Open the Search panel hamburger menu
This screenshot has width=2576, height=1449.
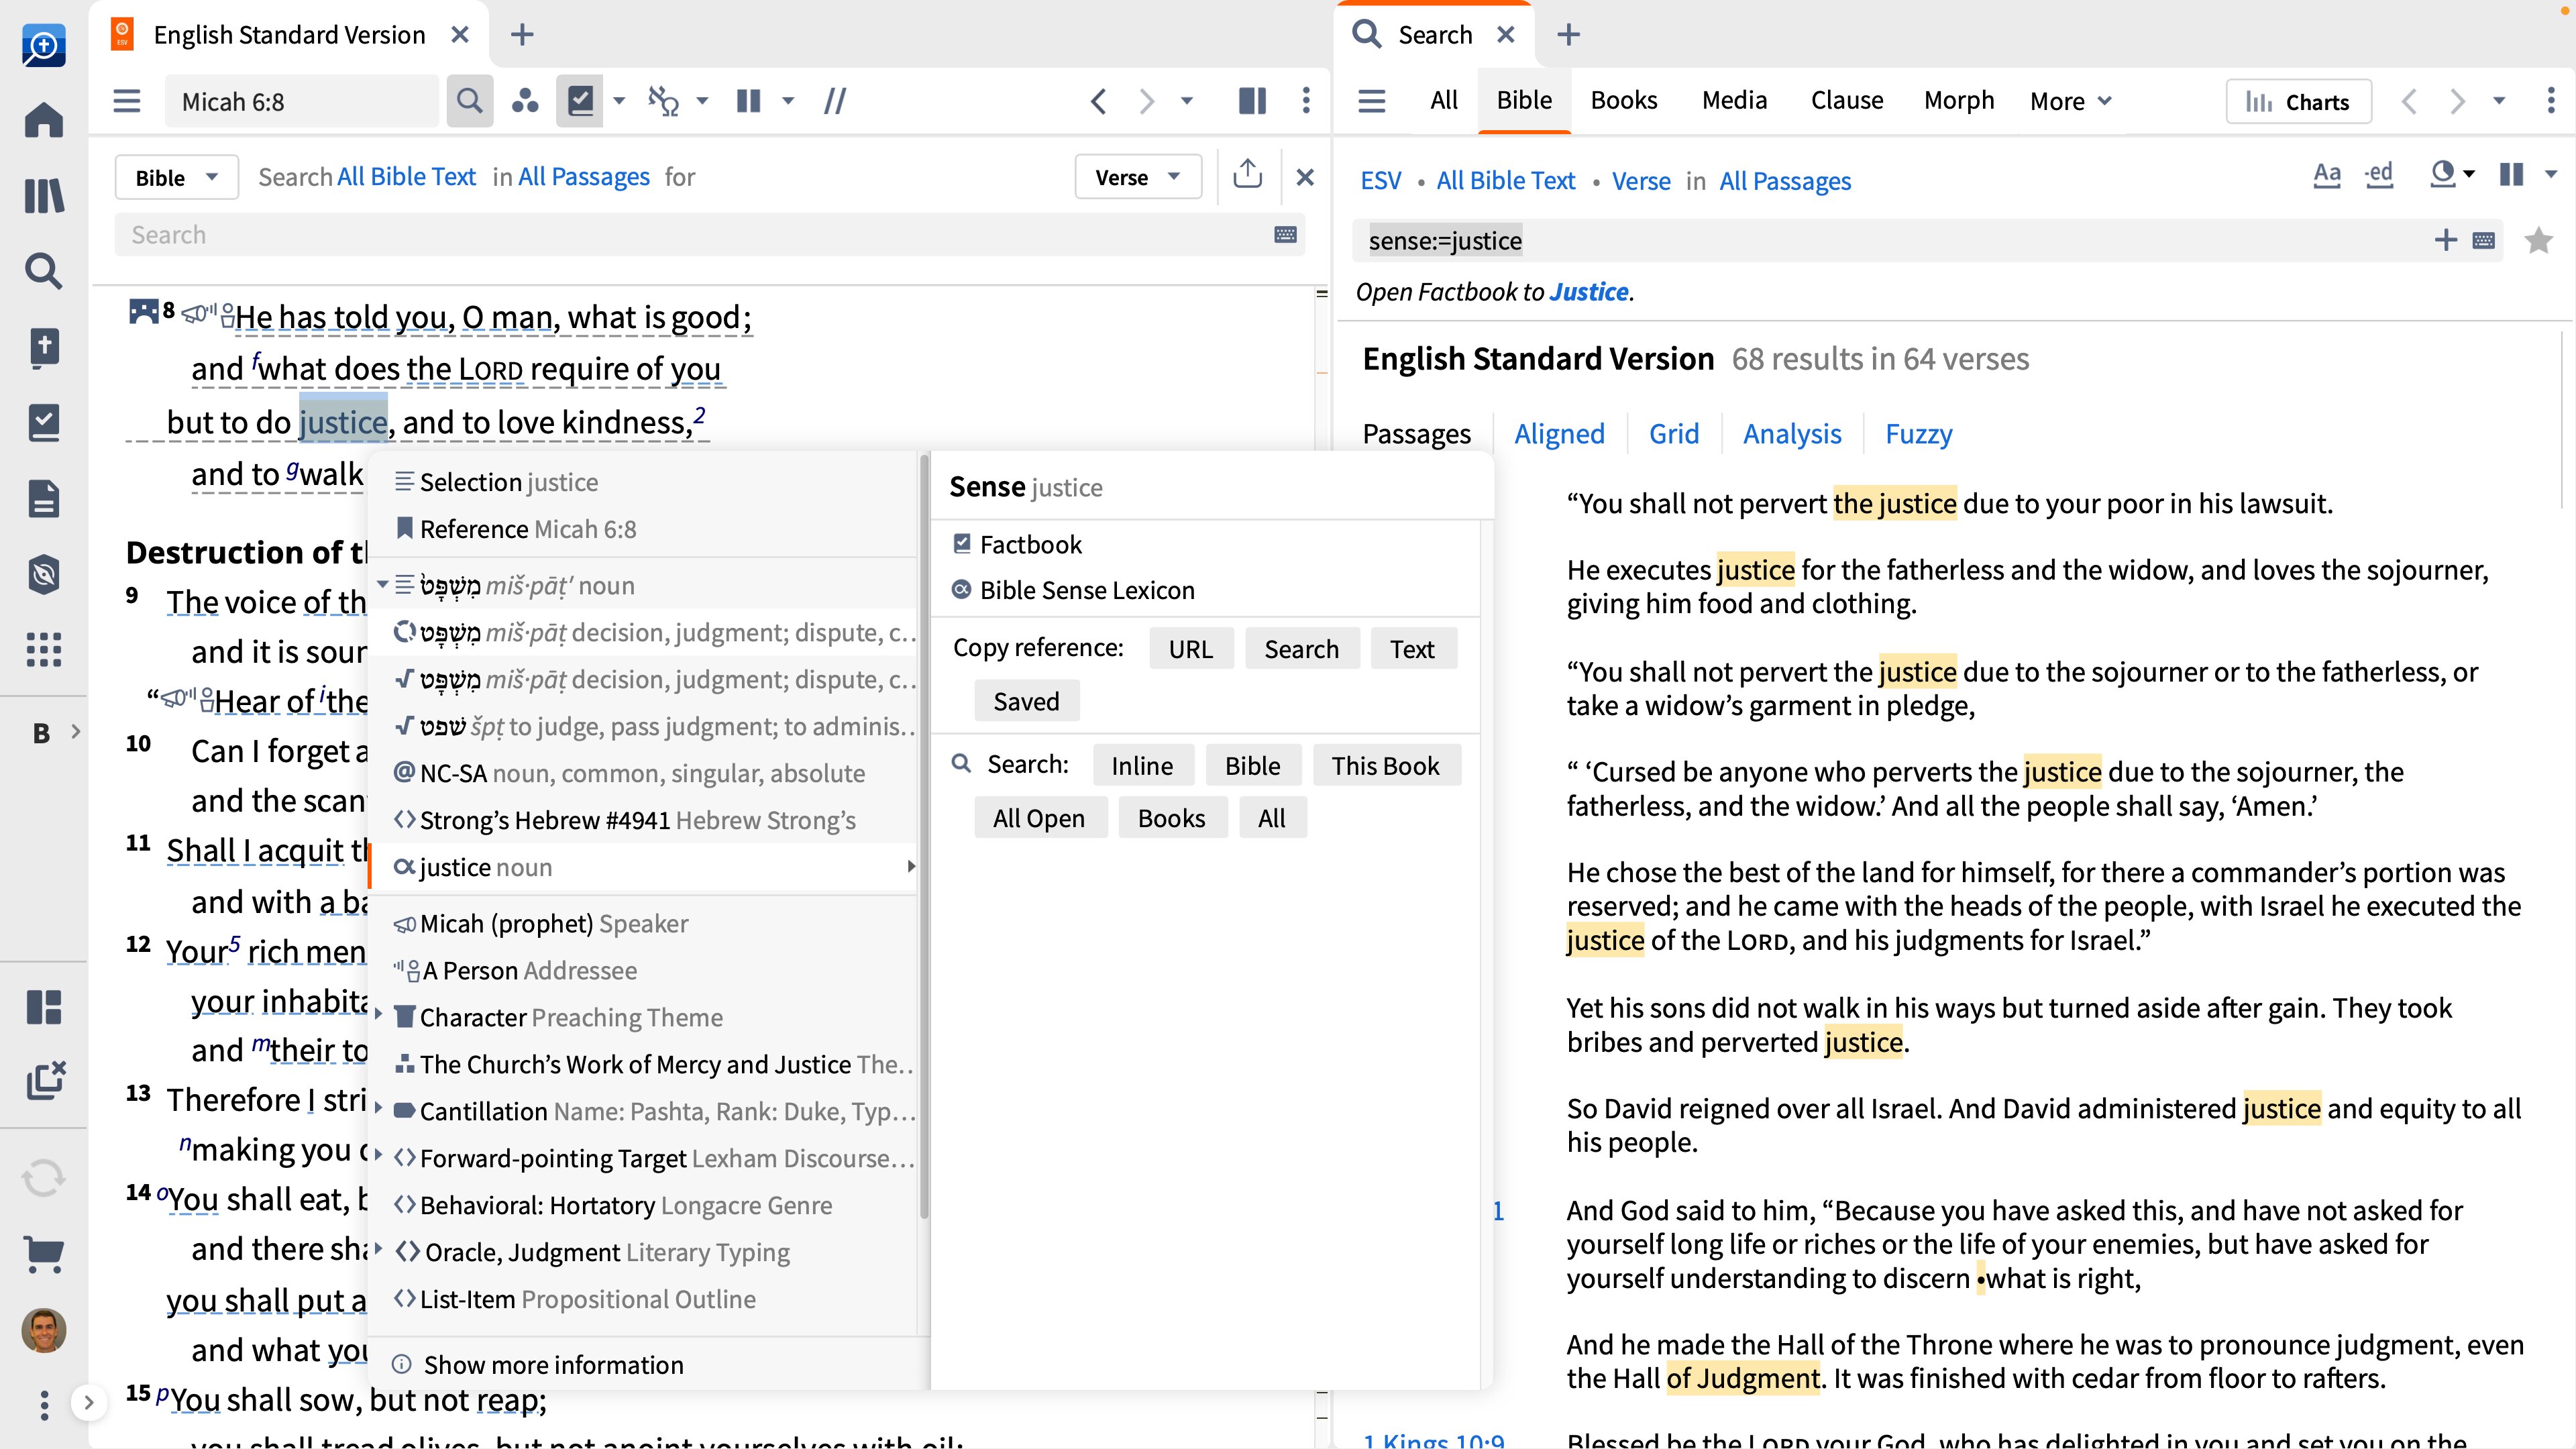1372,100
